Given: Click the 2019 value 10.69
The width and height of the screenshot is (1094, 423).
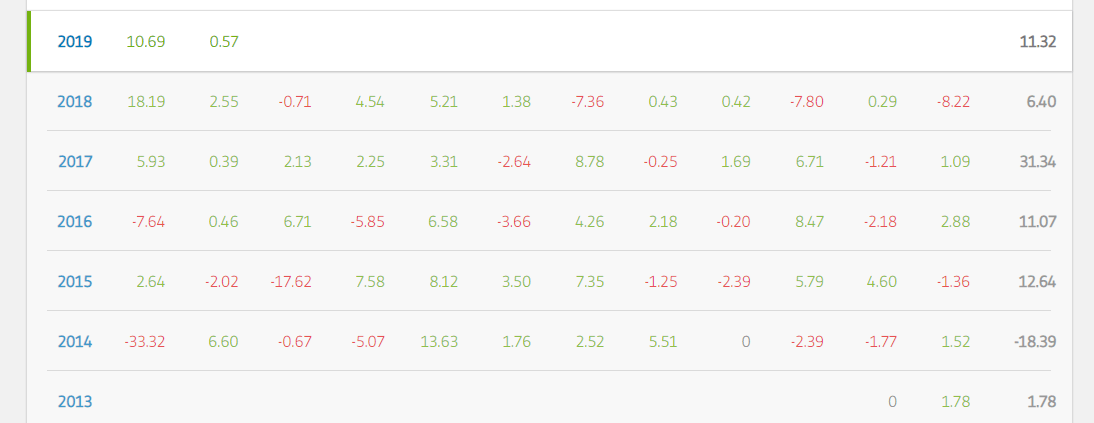Looking at the screenshot, I should pos(146,42).
